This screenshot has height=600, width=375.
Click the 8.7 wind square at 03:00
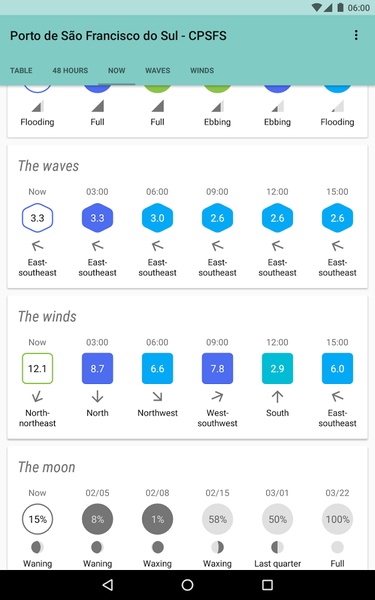click(x=97, y=368)
